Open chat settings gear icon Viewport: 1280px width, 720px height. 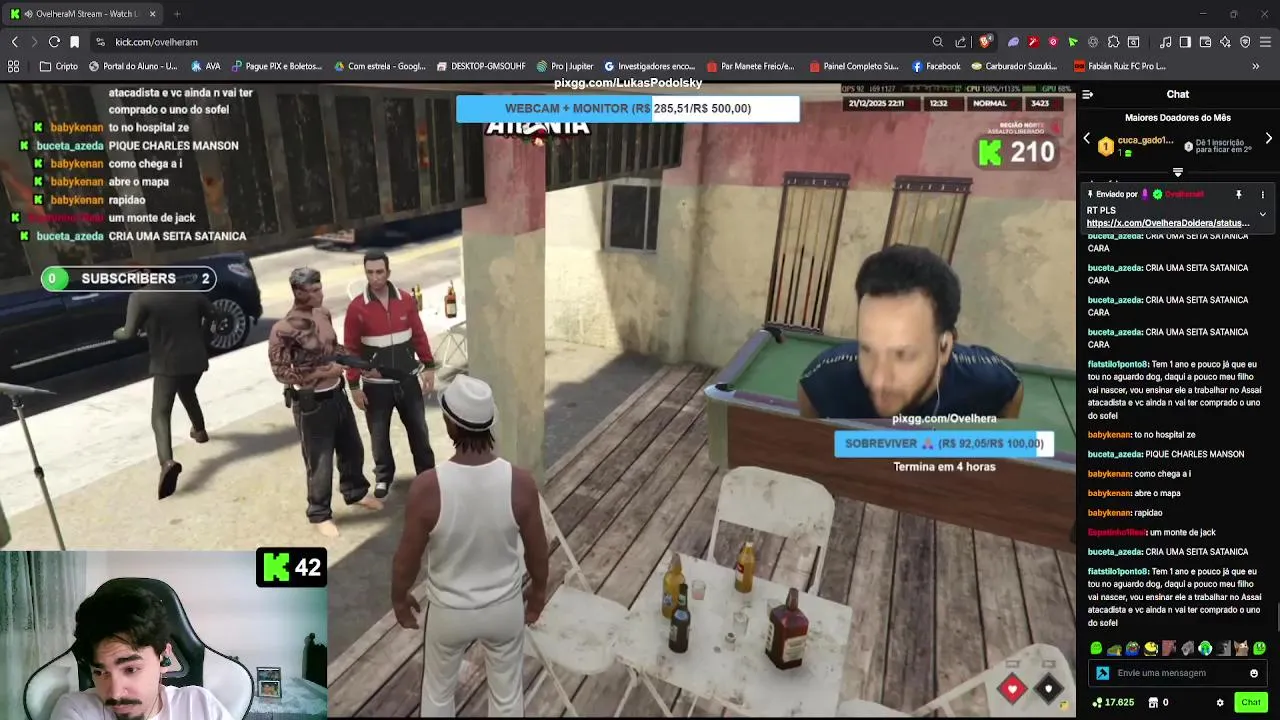(x=1220, y=702)
